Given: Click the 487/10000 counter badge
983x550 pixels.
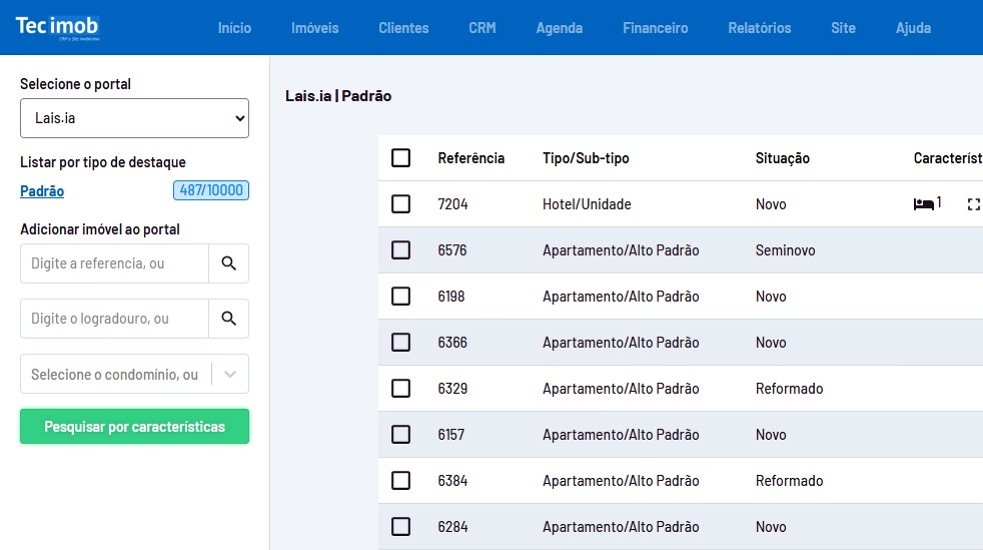Looking at the screenshot, I should click(x=211, y=191).
